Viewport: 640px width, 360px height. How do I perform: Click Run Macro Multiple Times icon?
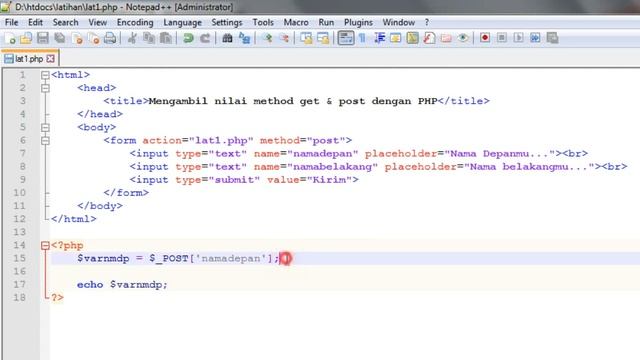pos(535,38)
